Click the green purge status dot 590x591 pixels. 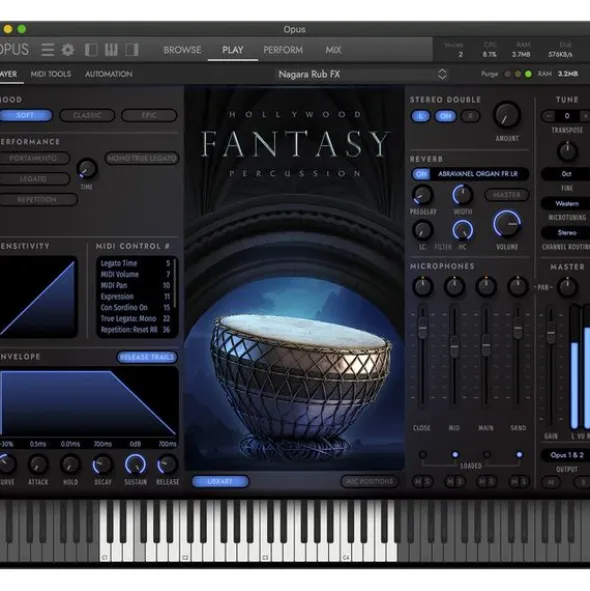(528, 74)
